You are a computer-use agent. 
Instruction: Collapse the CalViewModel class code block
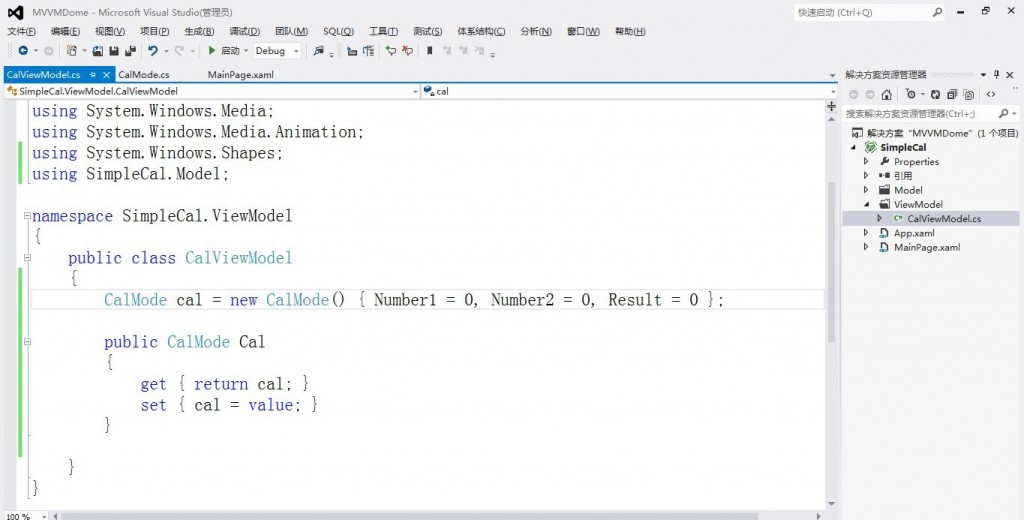pyautogui.click(x=27, y=257)
